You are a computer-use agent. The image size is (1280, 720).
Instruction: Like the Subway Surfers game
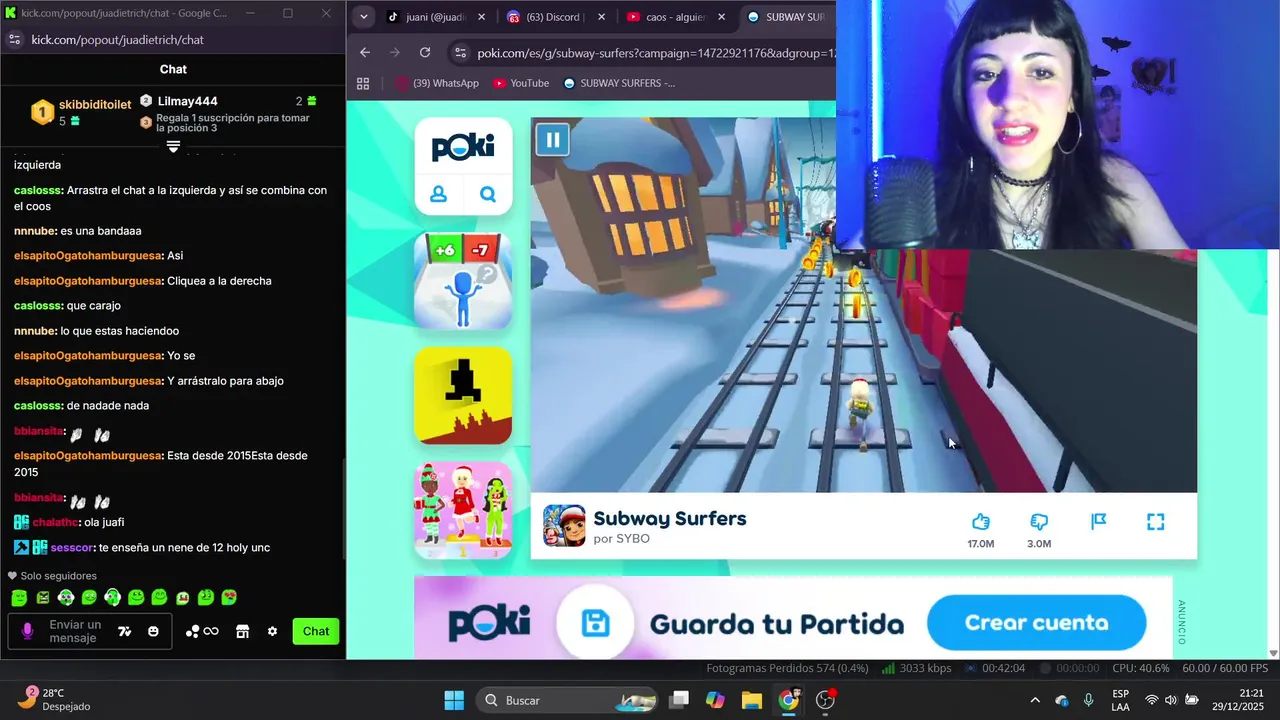pyautogui.click(x=980, y=522)
